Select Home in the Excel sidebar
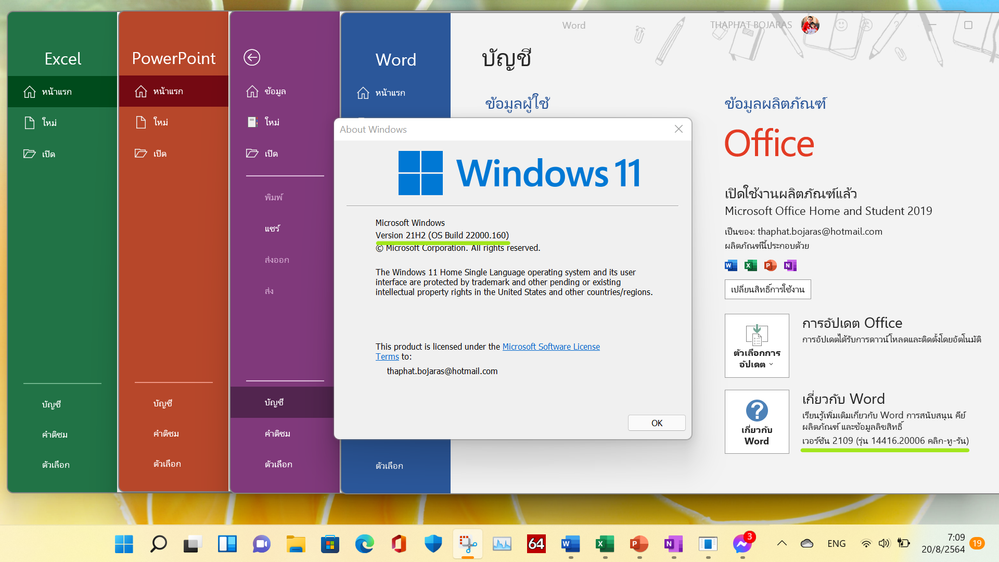Screen dimensions: 999x562 [x=62, y=92]
